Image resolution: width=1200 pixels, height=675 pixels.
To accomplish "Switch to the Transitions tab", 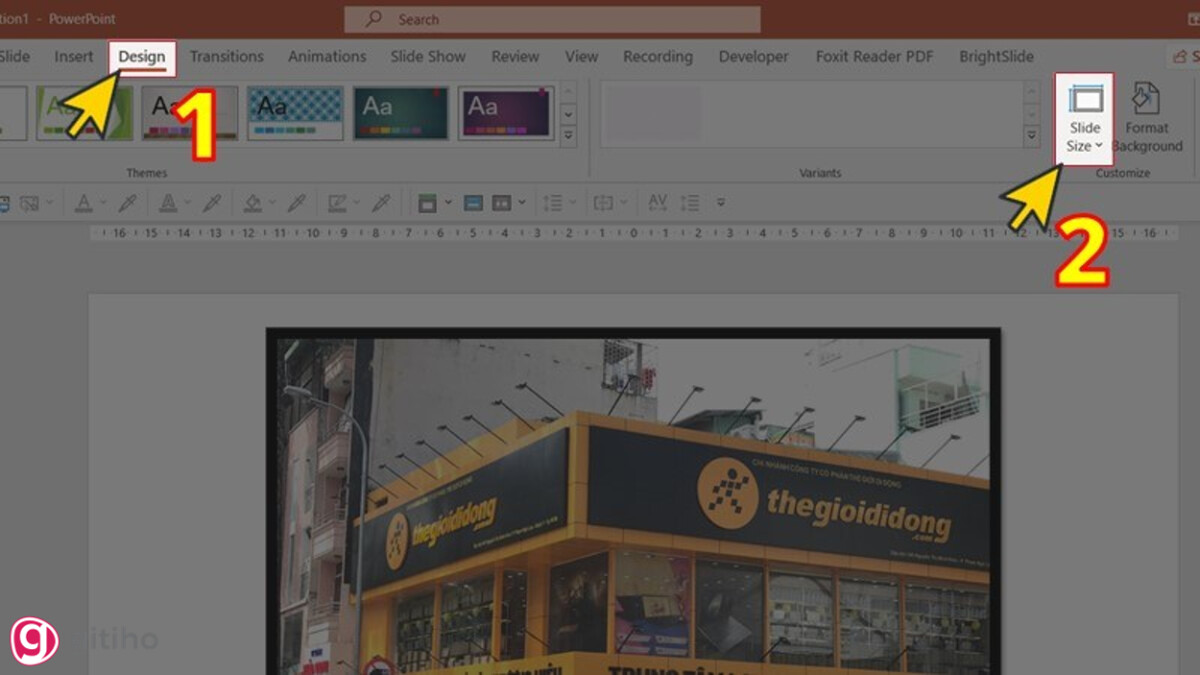I will 227,56.
